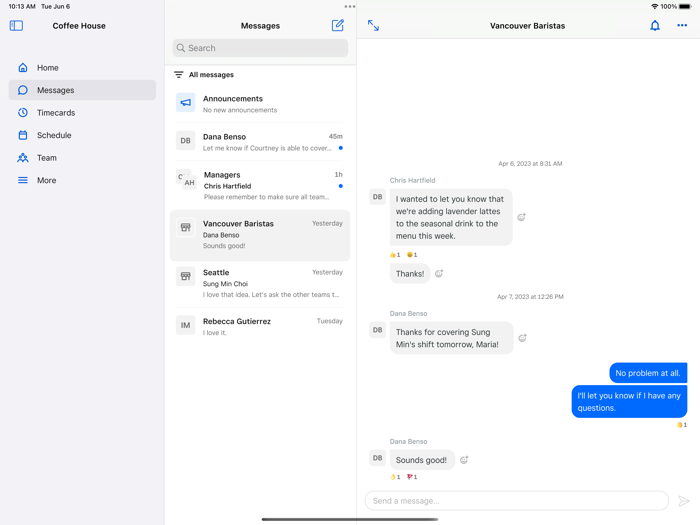This screenshot has height=525, width=700.
Task: Open the More menu item
Action: point(82,180)
